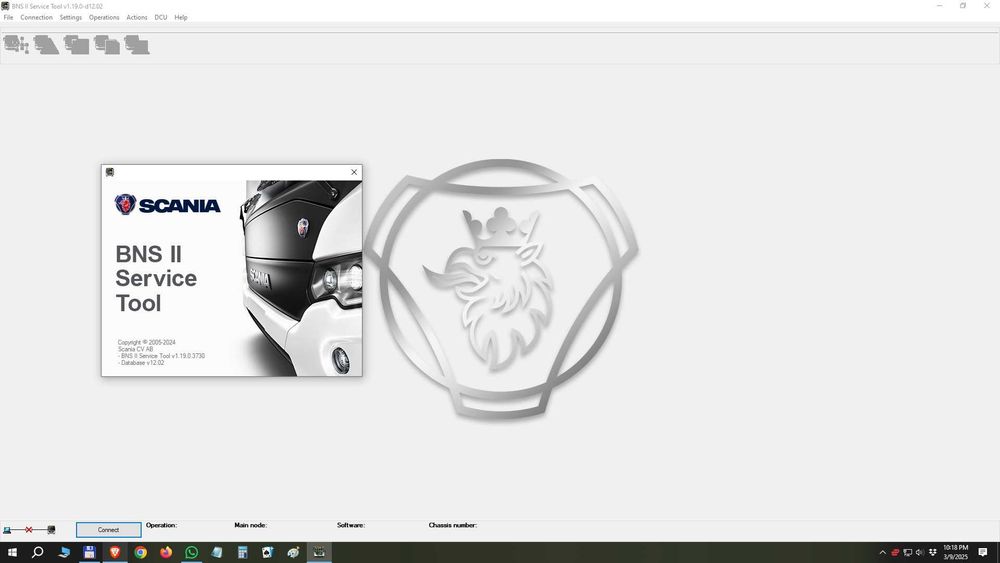Click the "BNS II Service Tool" heading text

tap(156, 279)
